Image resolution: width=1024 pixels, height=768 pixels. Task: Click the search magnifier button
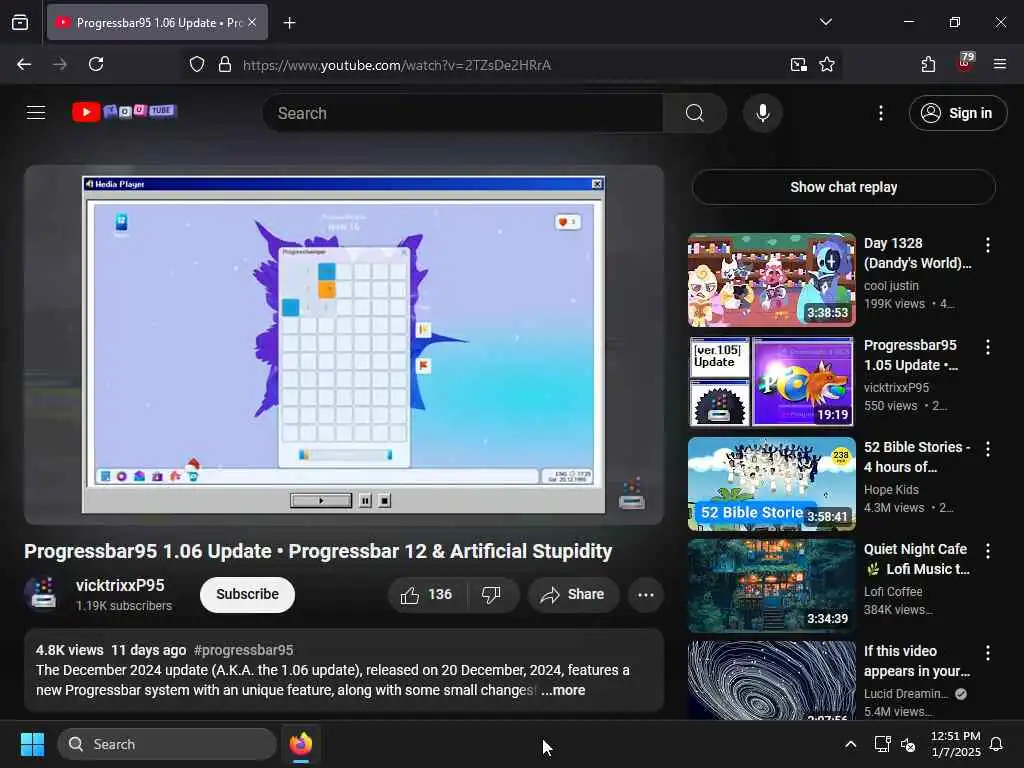694,113
